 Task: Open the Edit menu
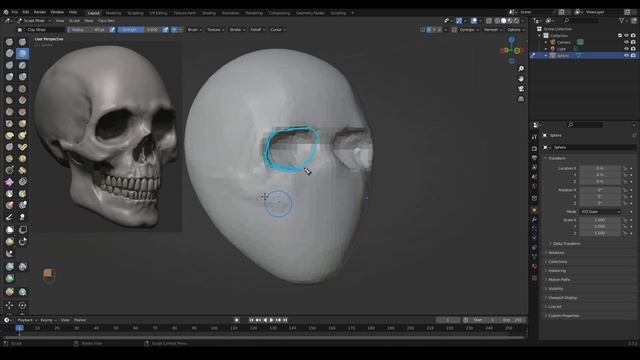click(x=26, y=12)
